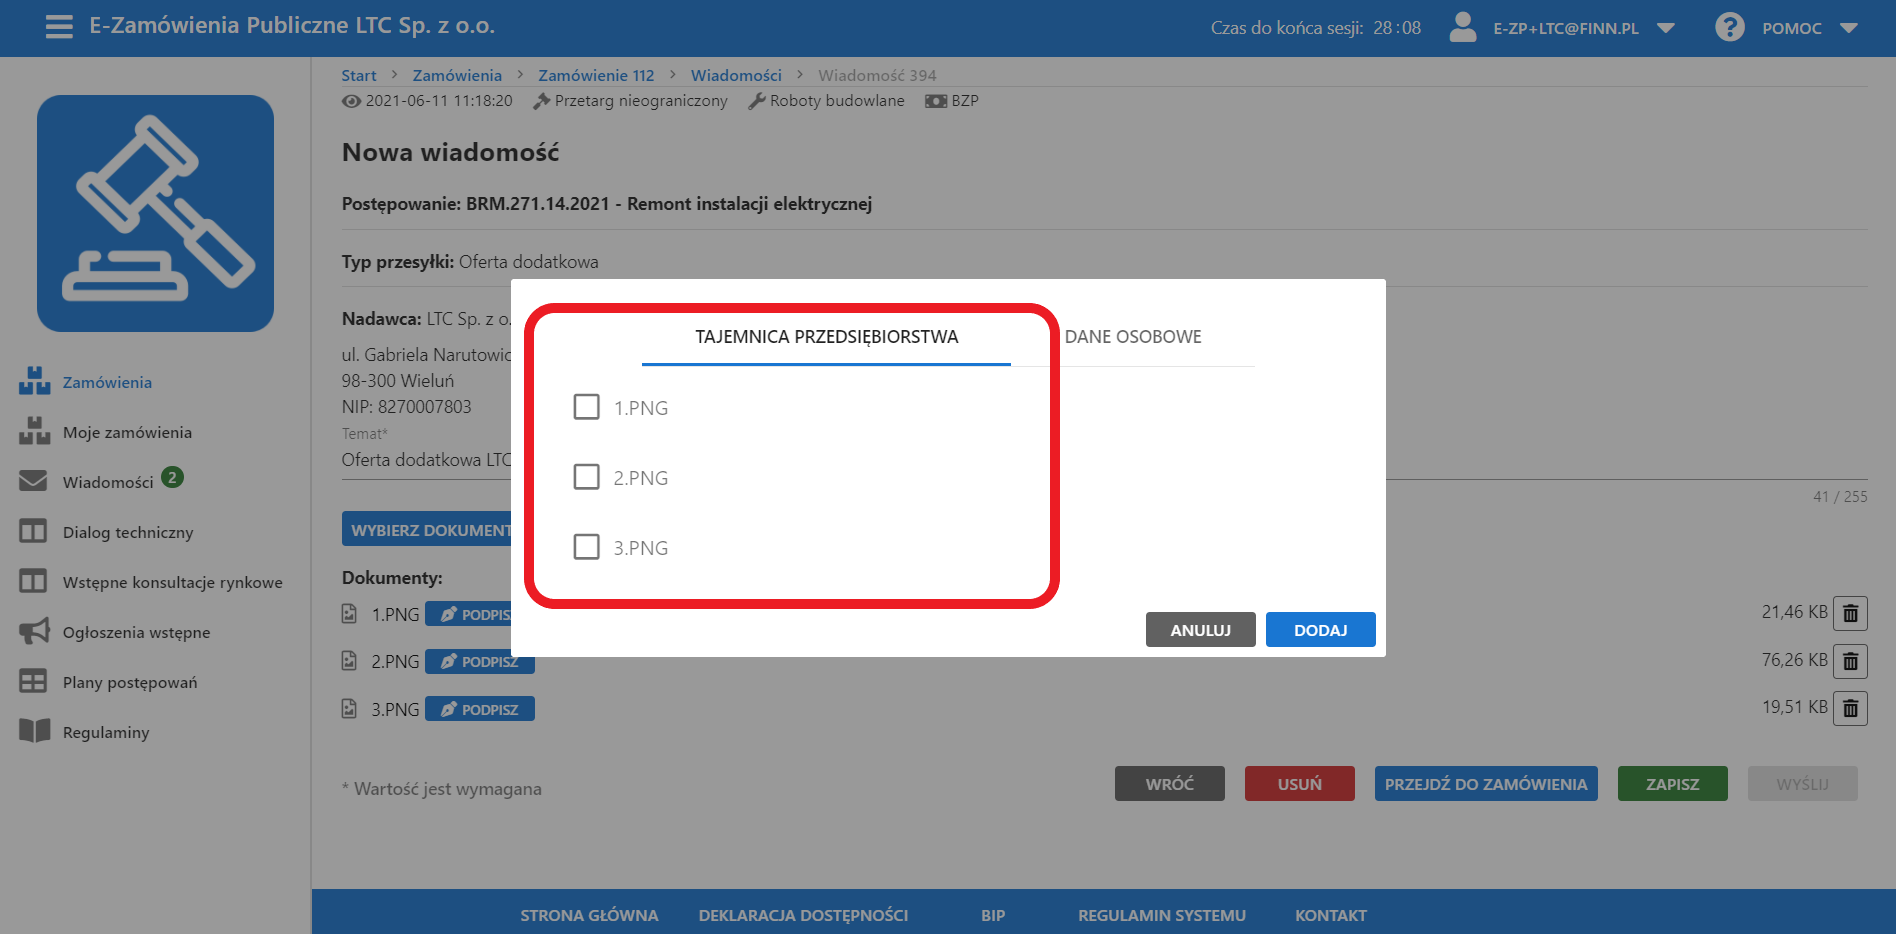Switch to Tajemnica przedsiębiorstwa tab
The width and height of the screenshot is (1896, 934).
(826, 337)
